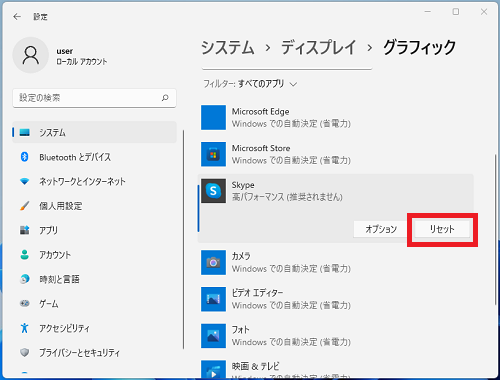Image resolution: width=500 pixels, height=380 pixels.
Task: Select the Microsoft Store list entry text
Action: 291,154
